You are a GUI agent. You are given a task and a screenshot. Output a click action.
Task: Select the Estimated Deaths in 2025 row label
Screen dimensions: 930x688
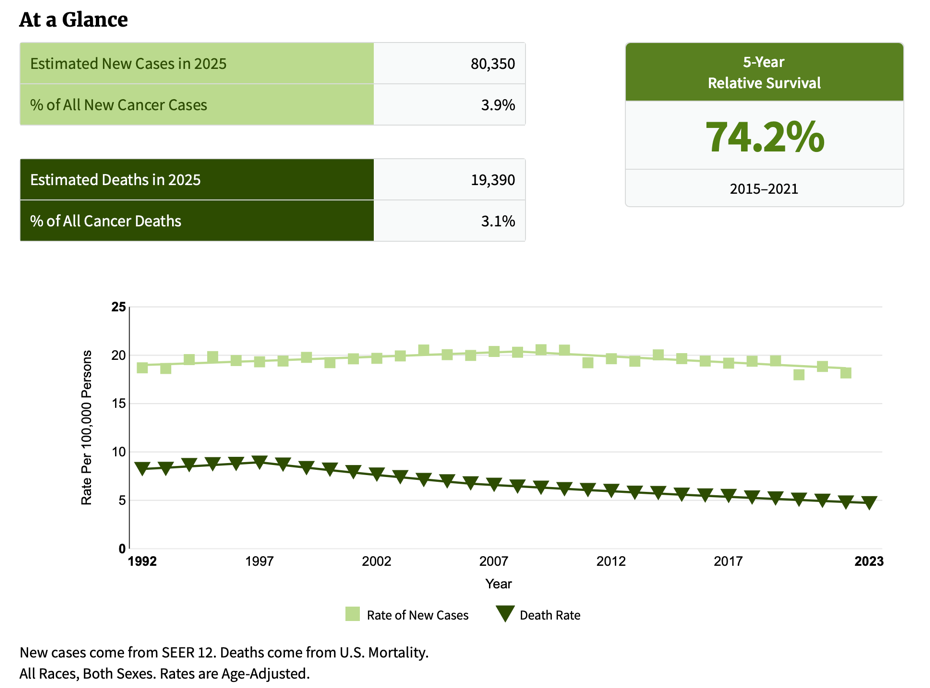point(115,180)
